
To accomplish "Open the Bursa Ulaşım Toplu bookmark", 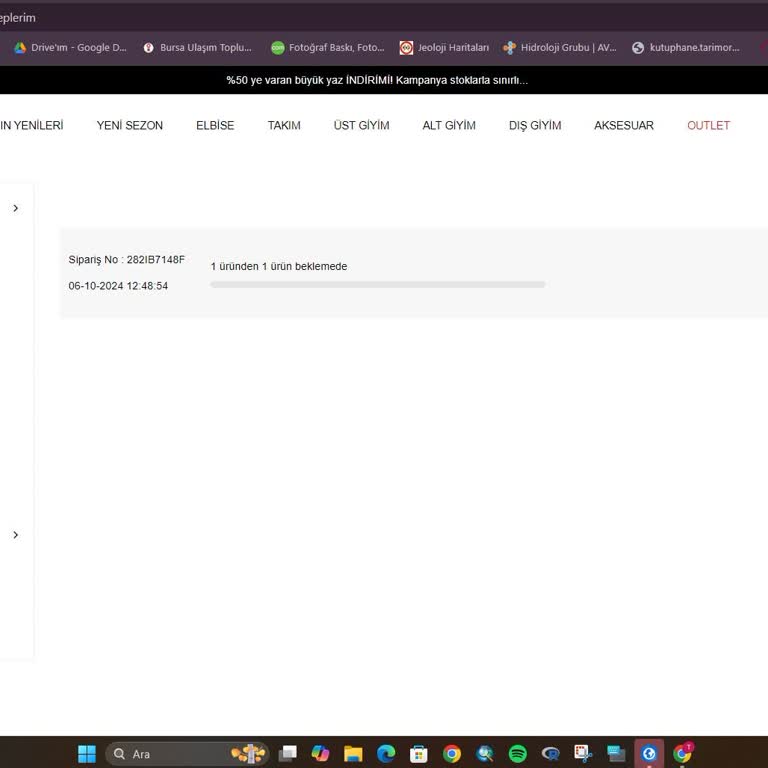I will pos(198,48).
